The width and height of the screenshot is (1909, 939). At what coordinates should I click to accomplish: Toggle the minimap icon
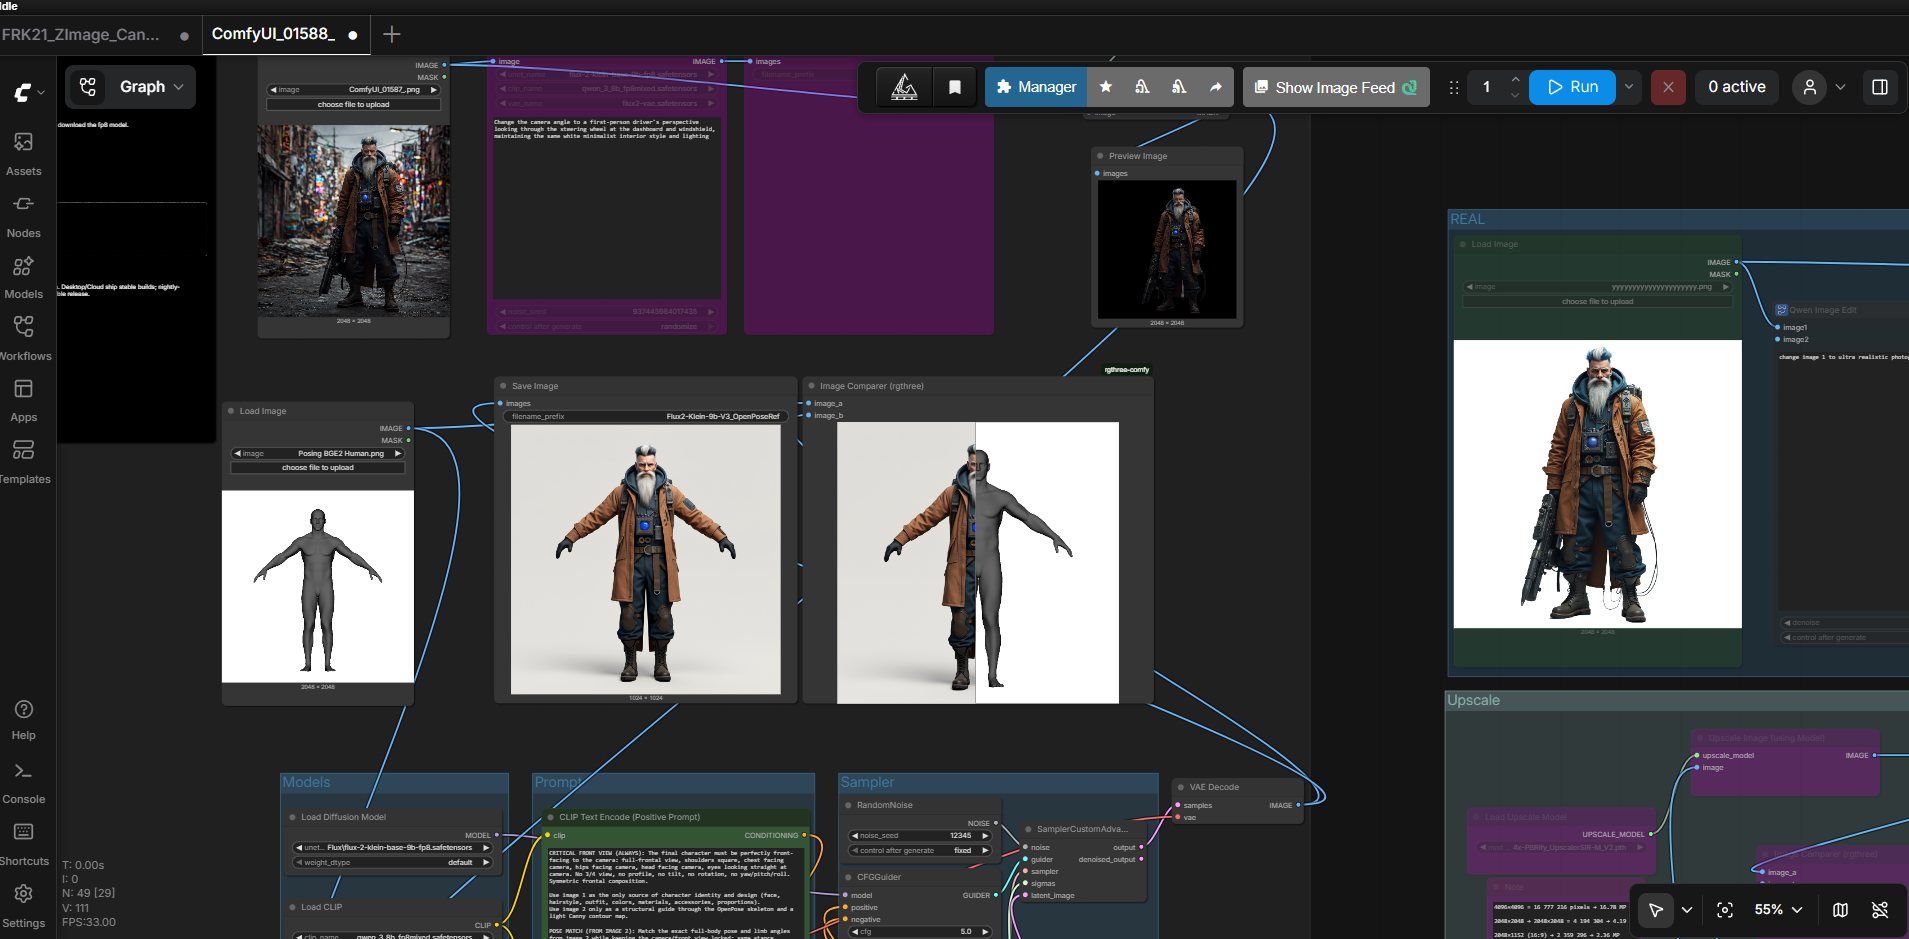pos(1840,909)
